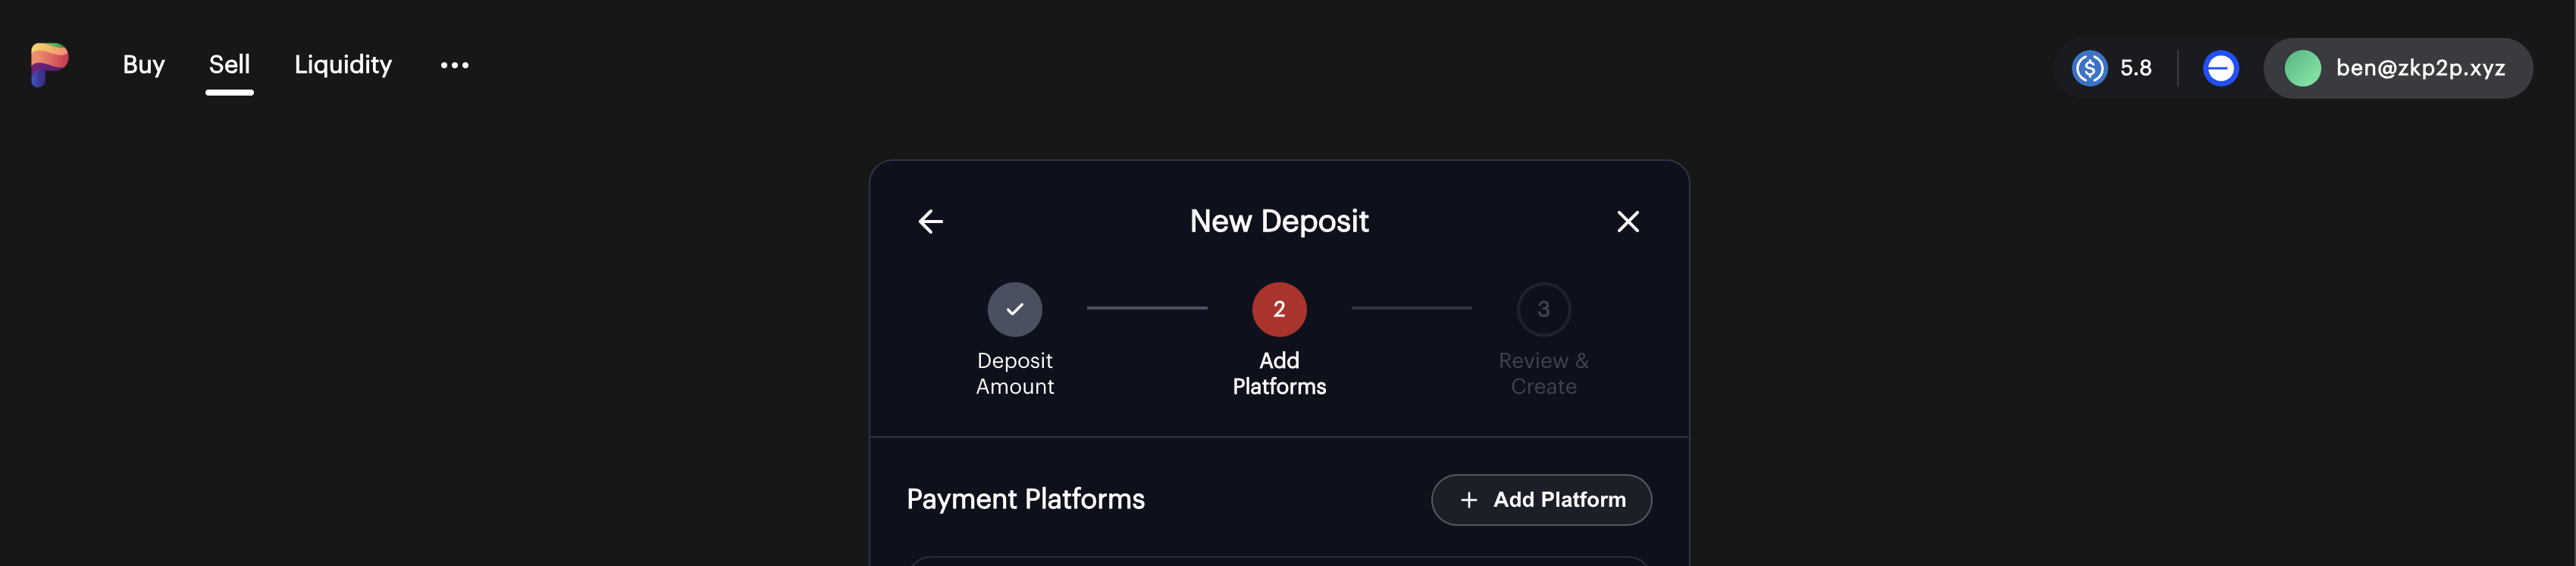This screenshot has height=566, width=2576.
Task: Open the Buy tab
Action: click(x=143, y=65)
